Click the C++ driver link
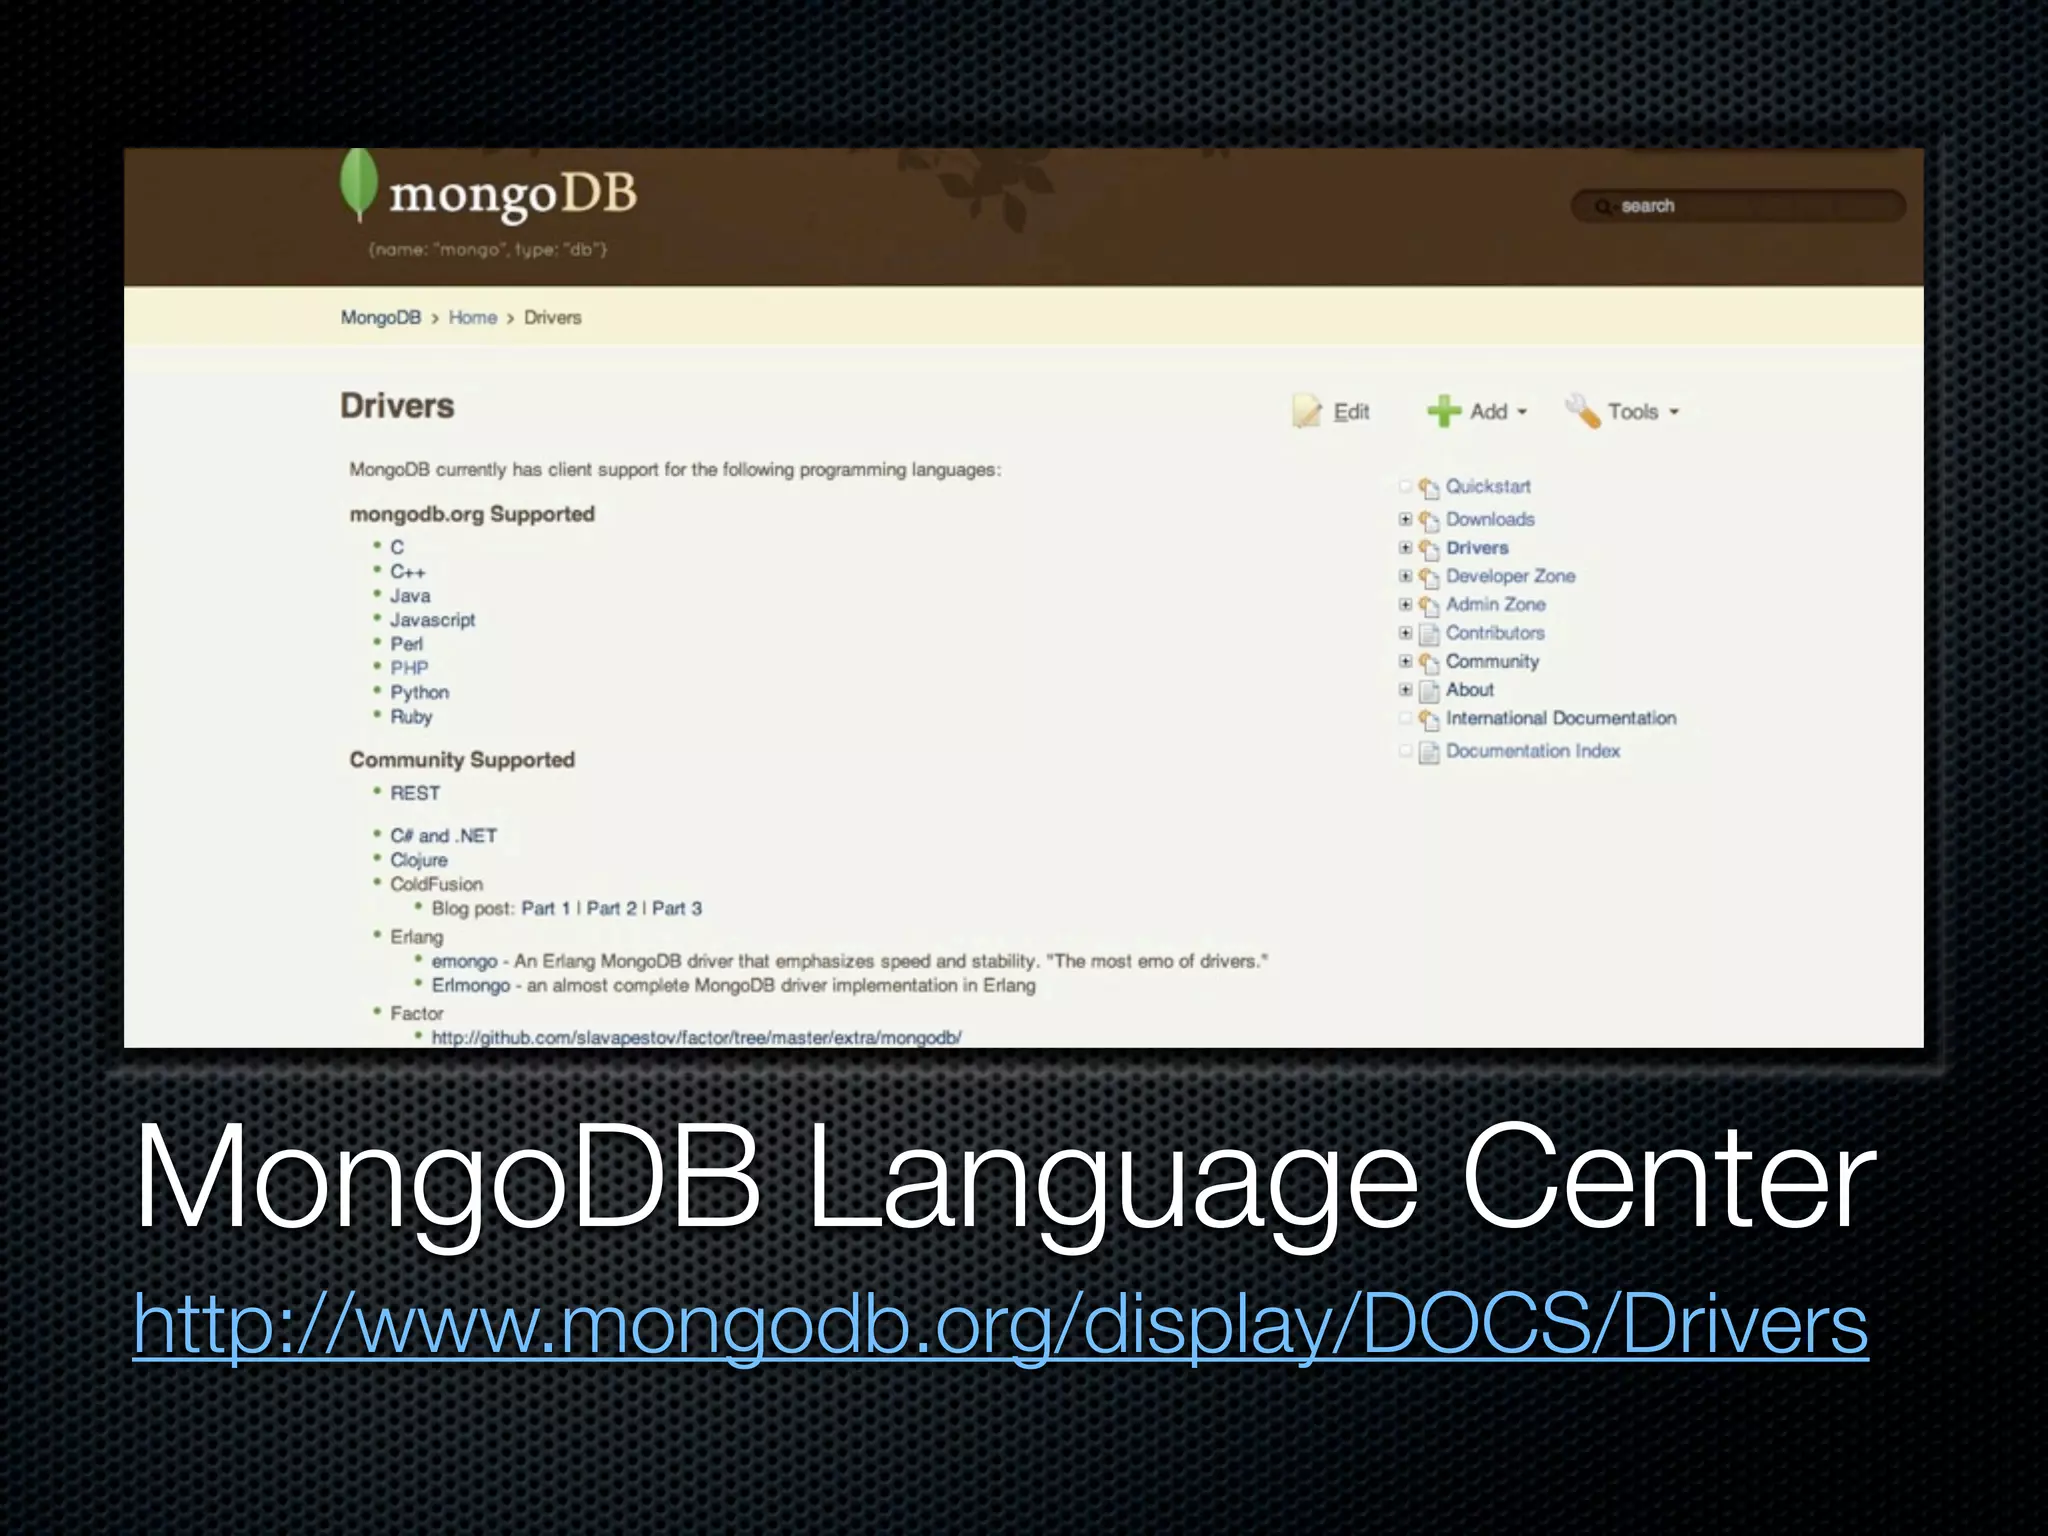2048x1536 pixels. point(407,572)
